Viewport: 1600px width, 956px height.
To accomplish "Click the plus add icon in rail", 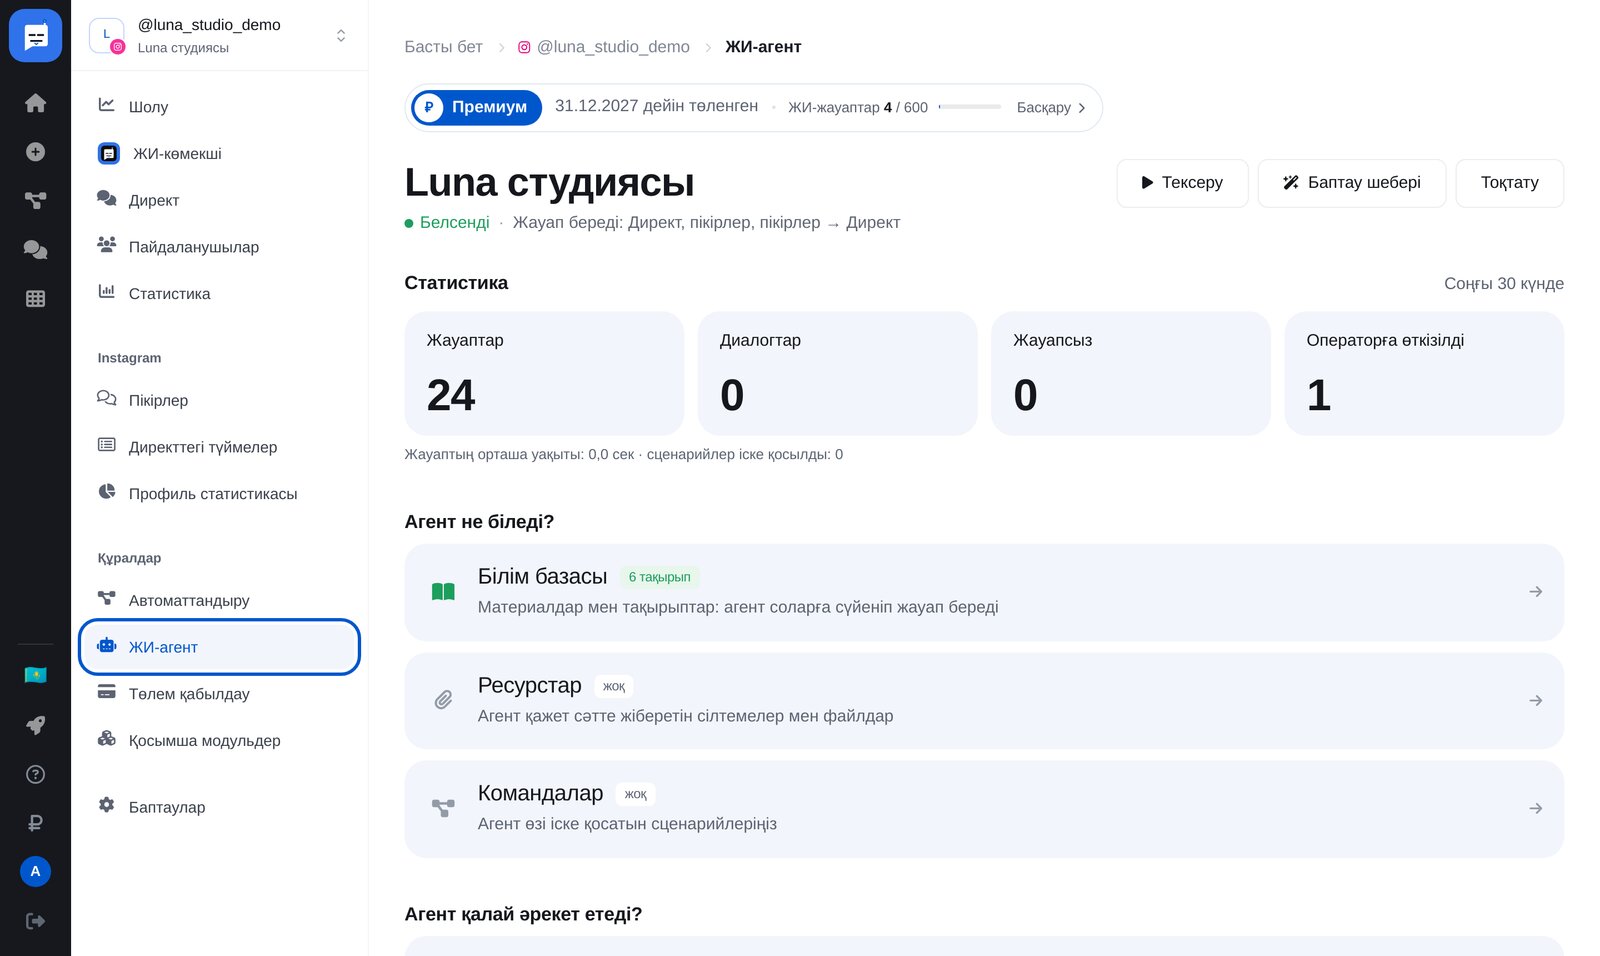I will (x=35, y=152).
